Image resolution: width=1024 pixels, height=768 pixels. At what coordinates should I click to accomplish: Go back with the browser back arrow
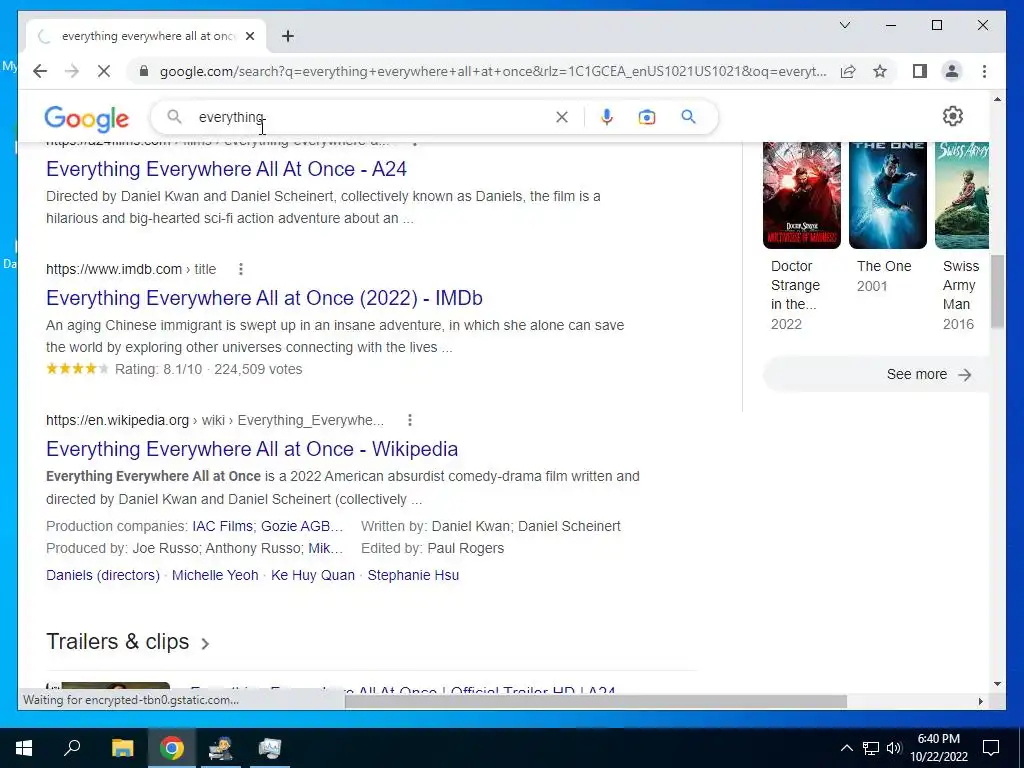(x=40, y=71)
